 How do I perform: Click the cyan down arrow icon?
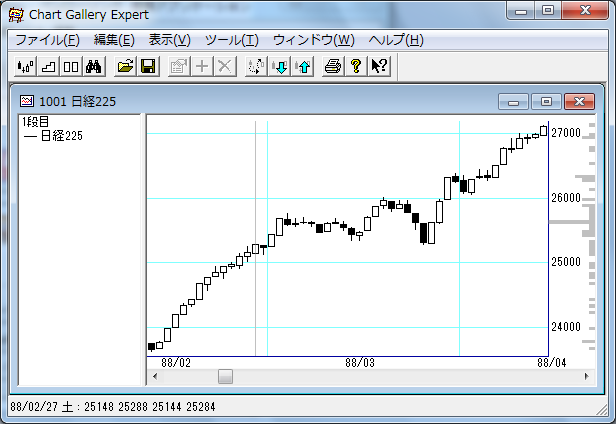280,66
